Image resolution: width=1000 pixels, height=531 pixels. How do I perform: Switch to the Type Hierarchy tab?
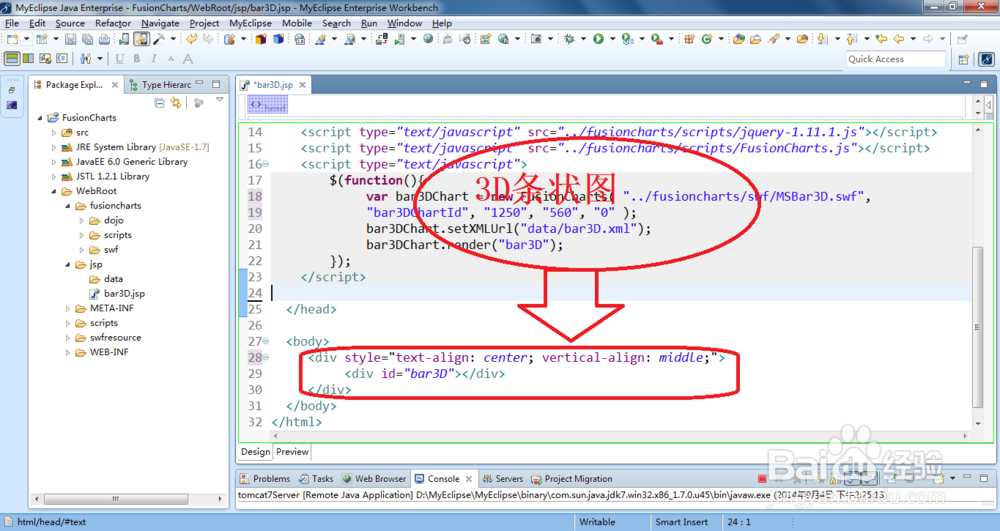[x=160, y=85]
